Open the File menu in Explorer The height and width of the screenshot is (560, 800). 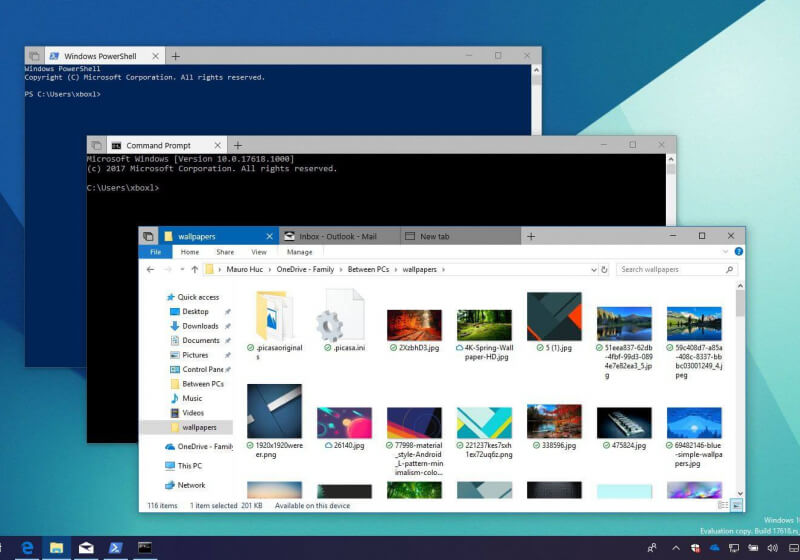pos(155,252)
